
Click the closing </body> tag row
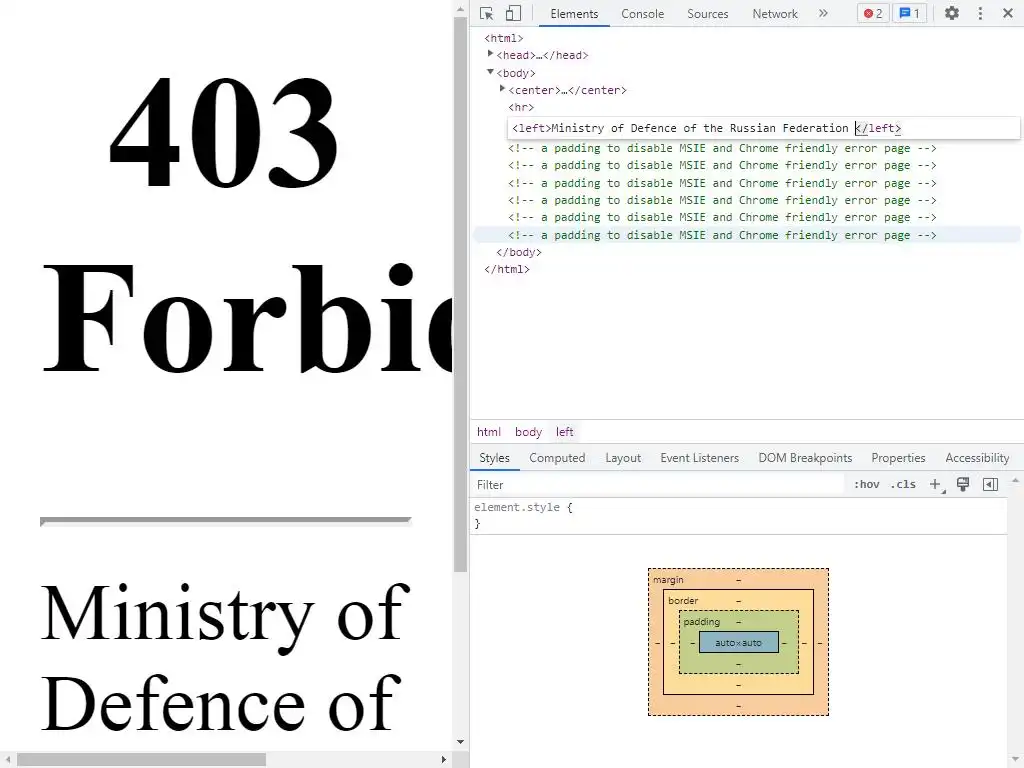519,252
